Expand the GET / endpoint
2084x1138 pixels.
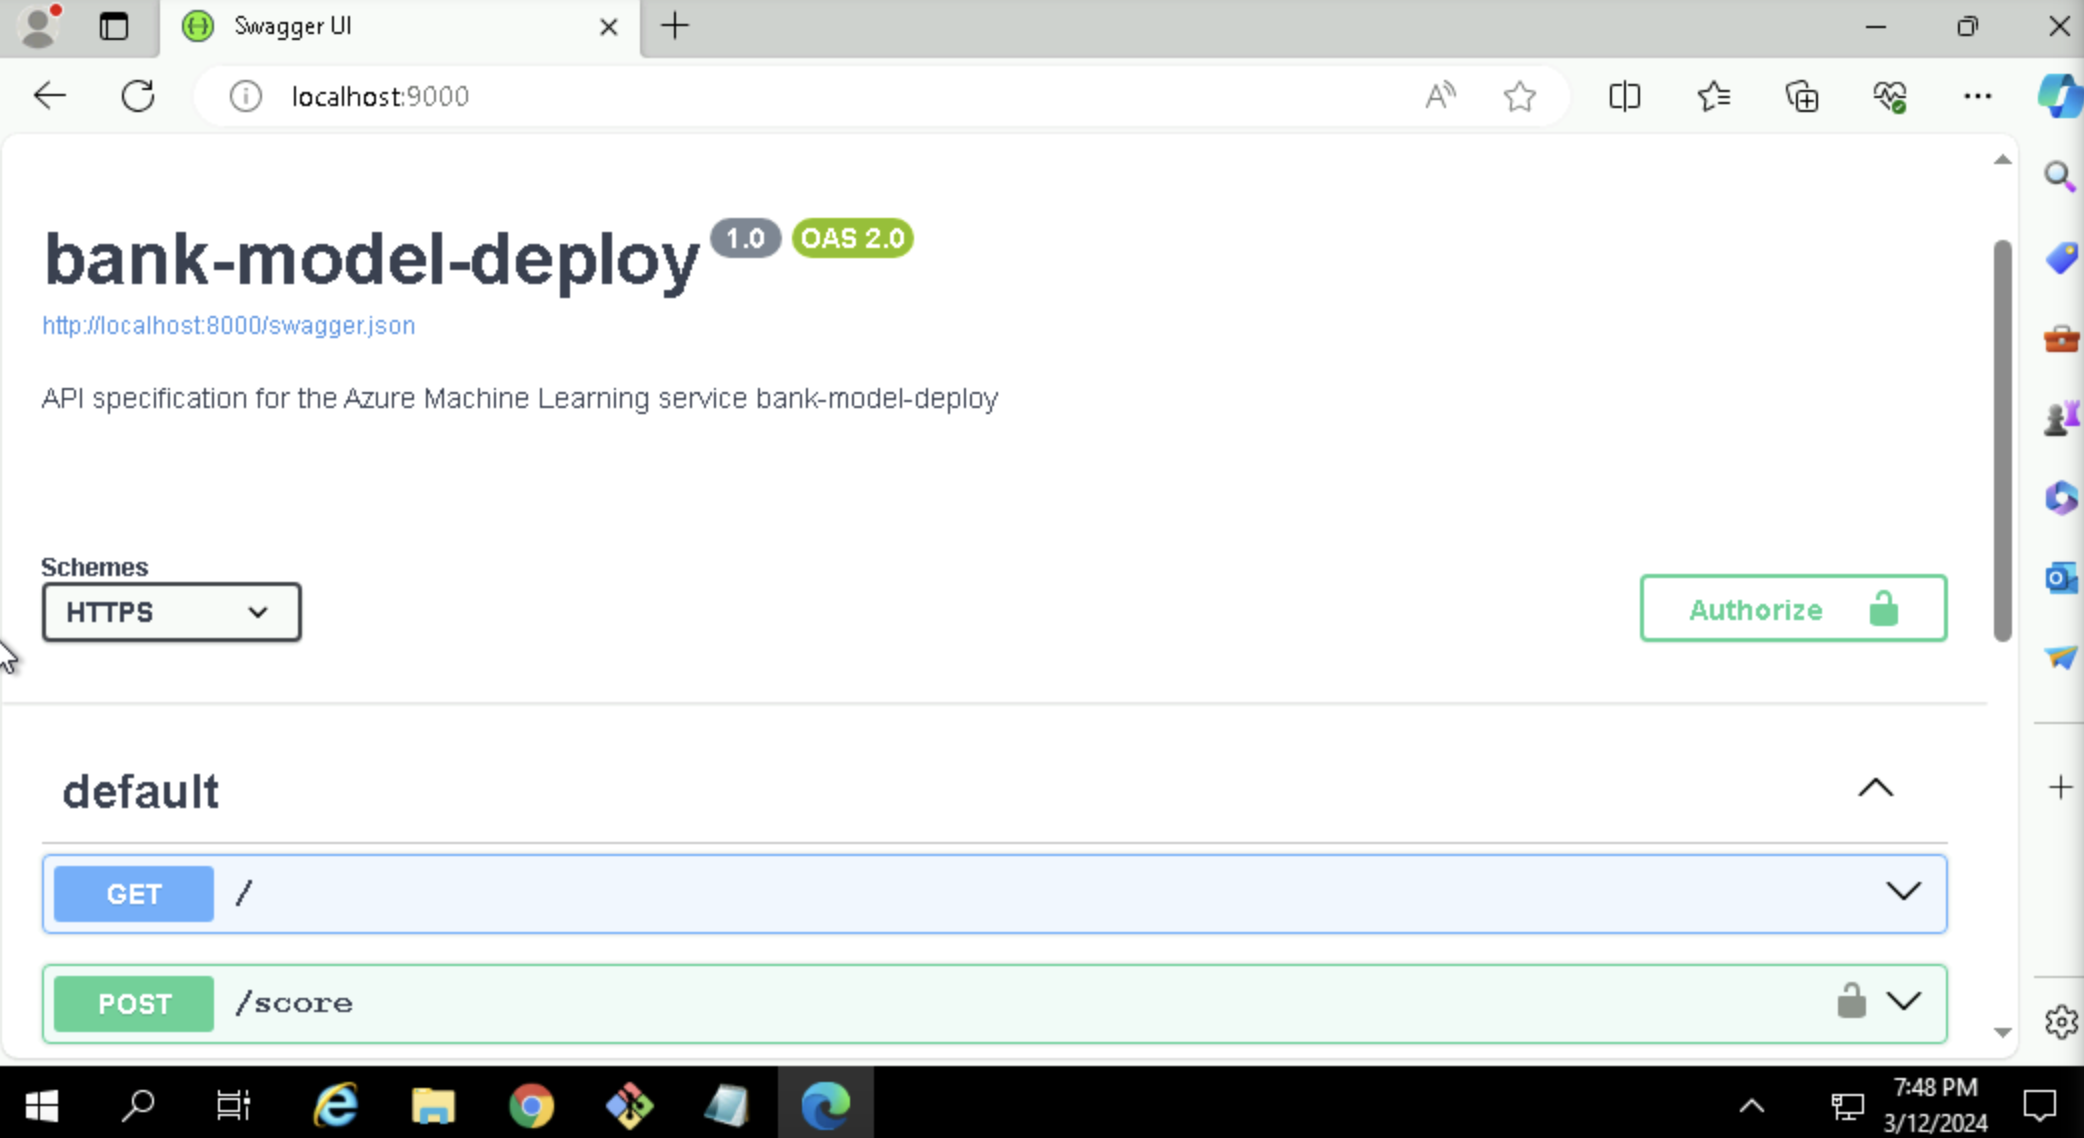click(1902, 891)
